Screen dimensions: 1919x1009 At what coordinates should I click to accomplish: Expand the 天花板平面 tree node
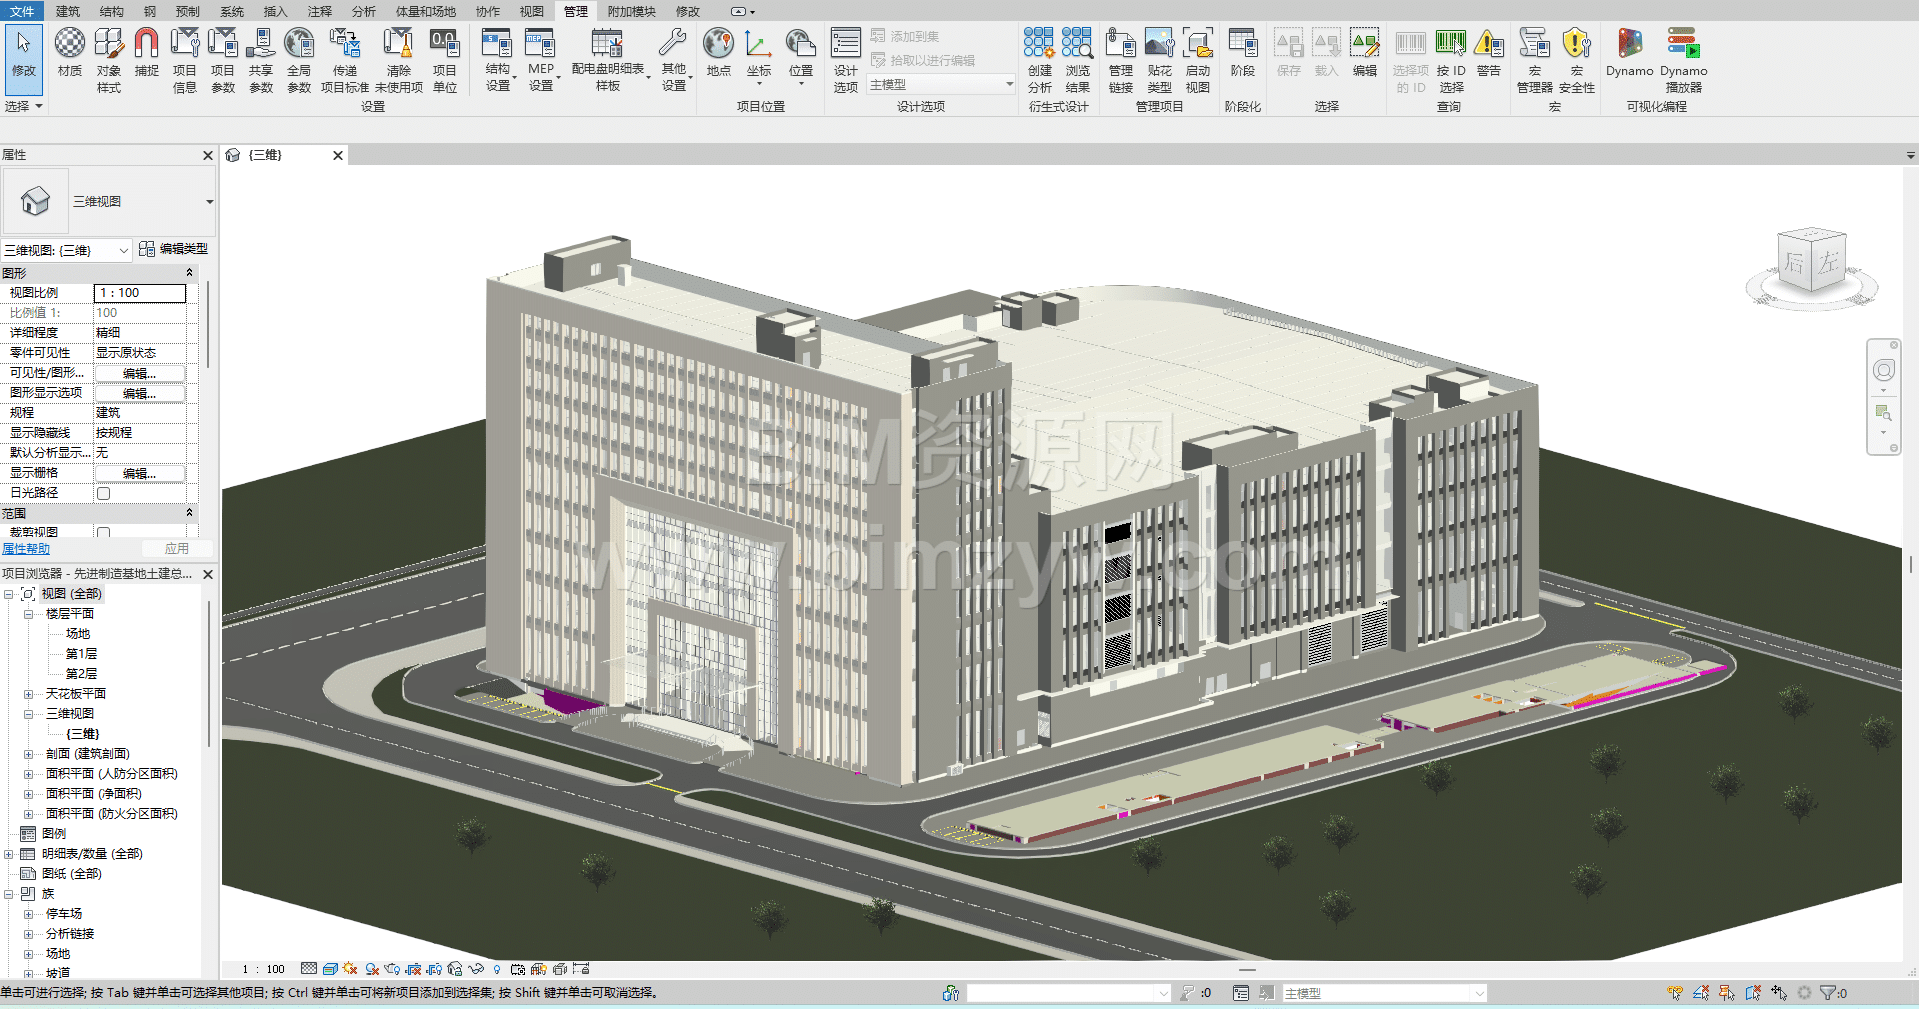click(28, 694)
